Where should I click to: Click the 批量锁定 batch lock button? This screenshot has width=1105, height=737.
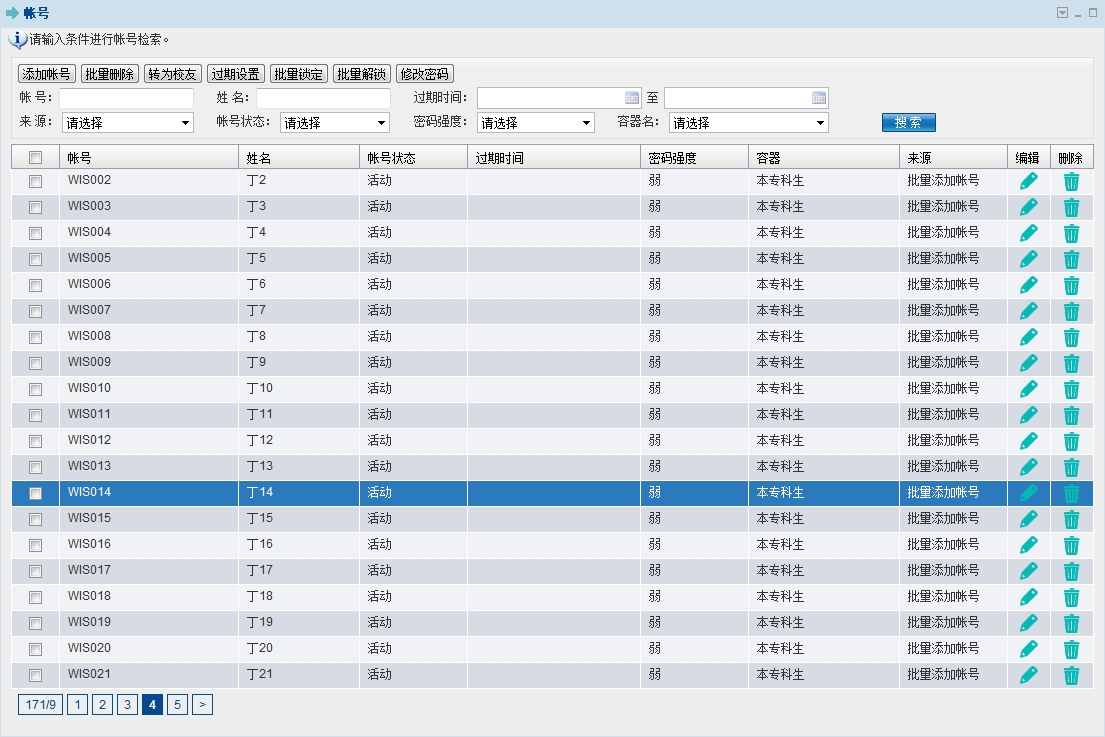coord(298,74)
